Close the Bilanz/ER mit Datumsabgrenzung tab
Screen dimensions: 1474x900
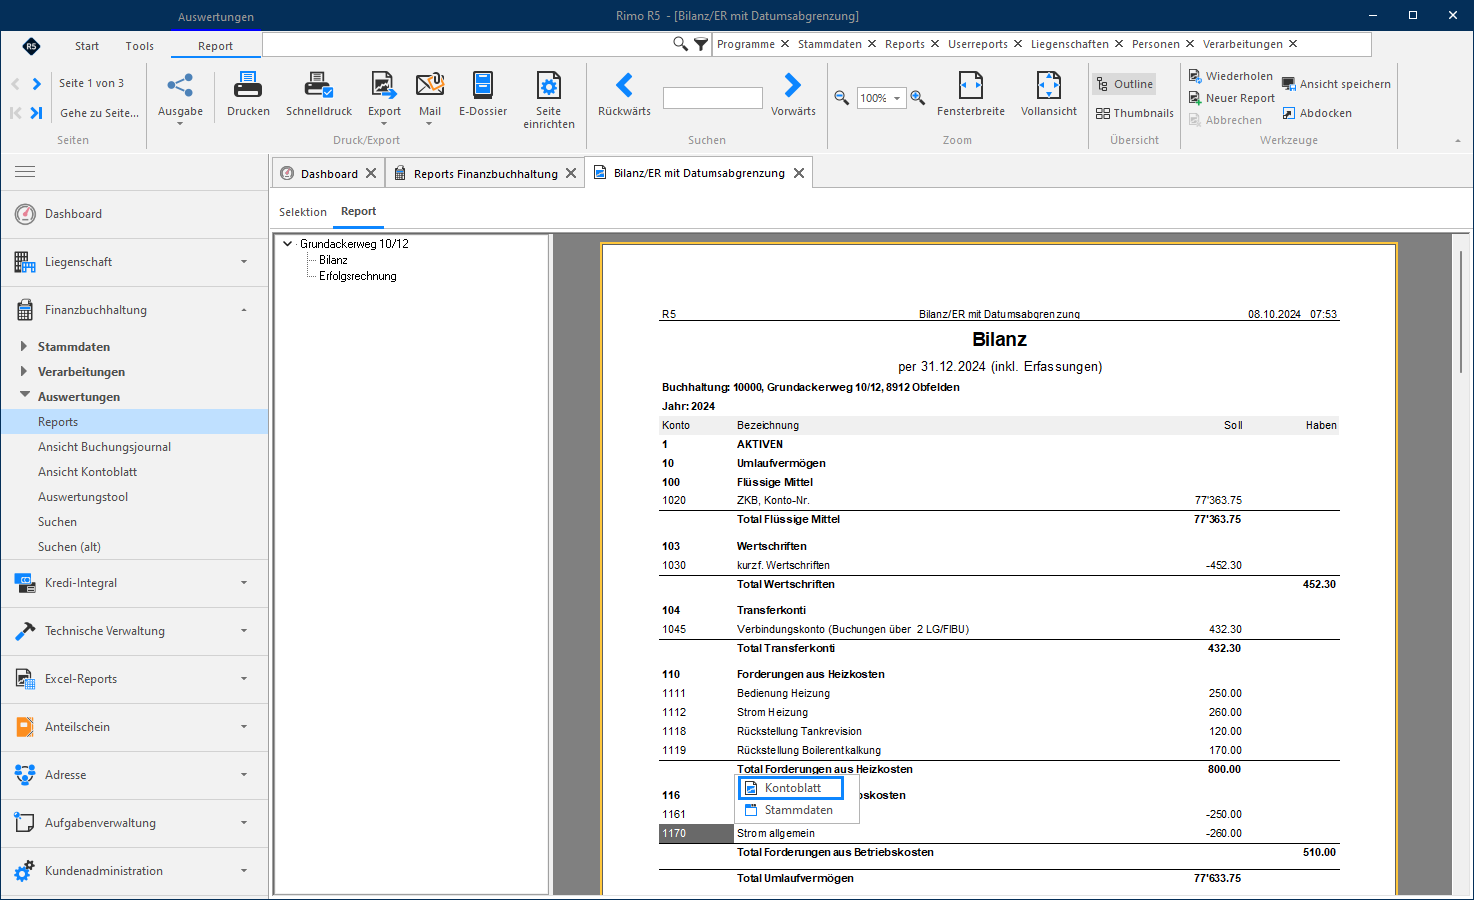click(x=799, y=173)
